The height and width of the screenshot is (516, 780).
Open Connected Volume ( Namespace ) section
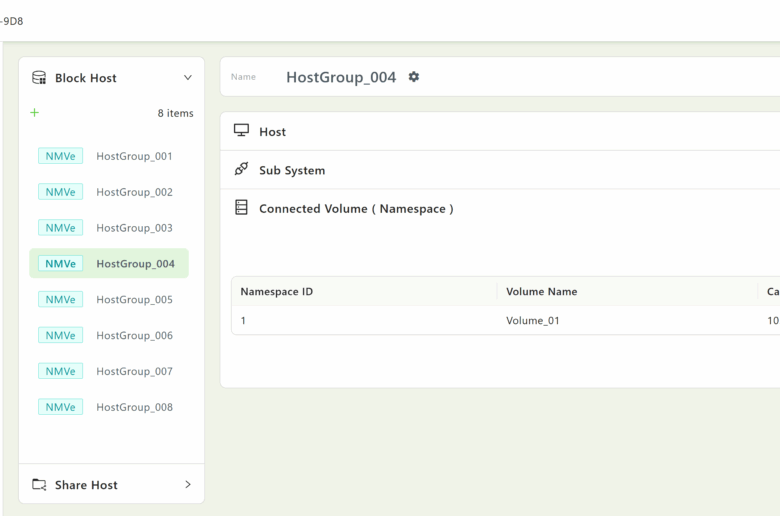pyautogui.click(x=356, y=209)
